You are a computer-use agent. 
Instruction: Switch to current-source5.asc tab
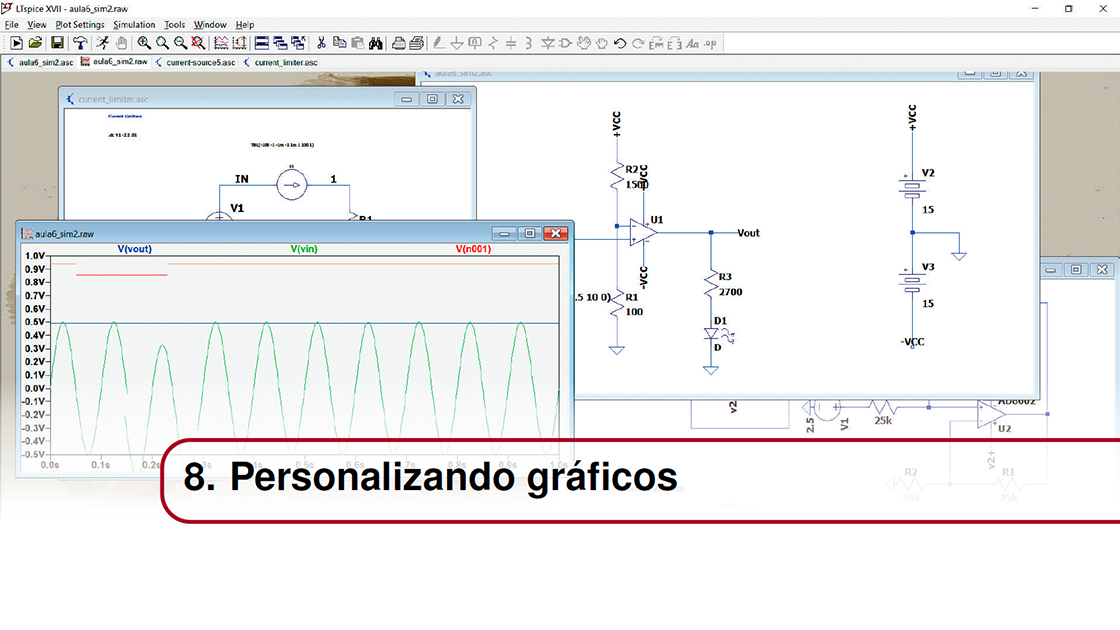(x=195, y=62)
